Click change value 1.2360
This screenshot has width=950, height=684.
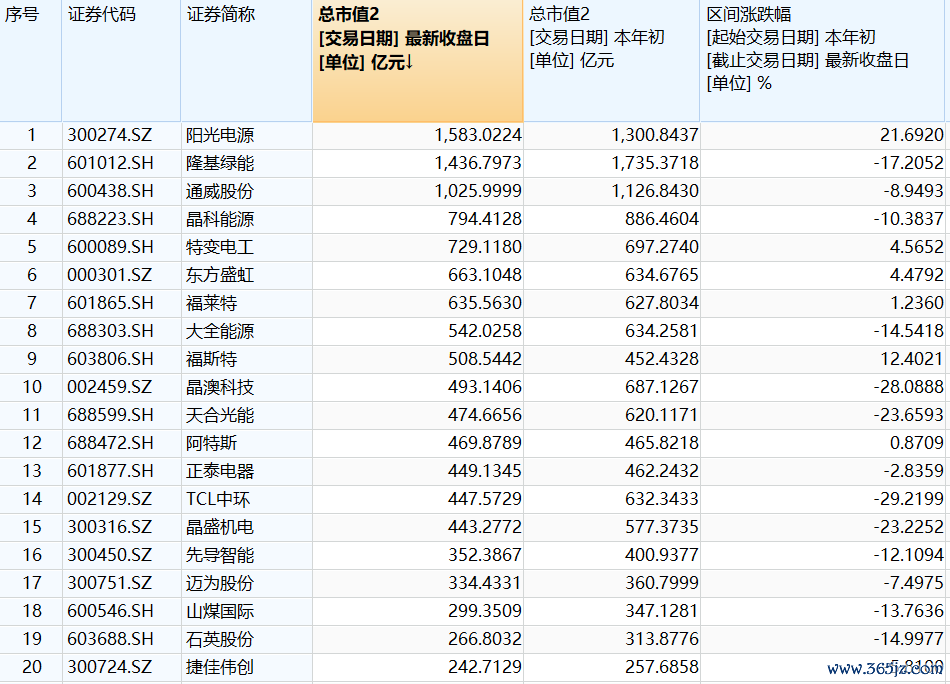(917, 303)
